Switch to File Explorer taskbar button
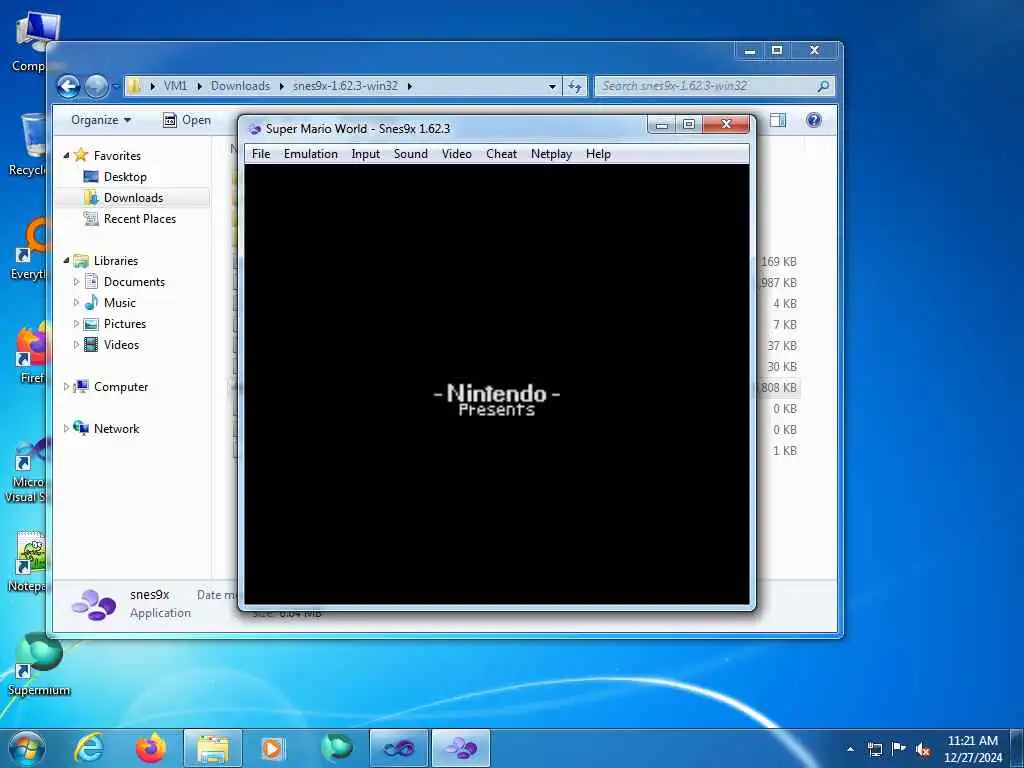This screenshot has width=1024, height=768. [x=213, y=748]
